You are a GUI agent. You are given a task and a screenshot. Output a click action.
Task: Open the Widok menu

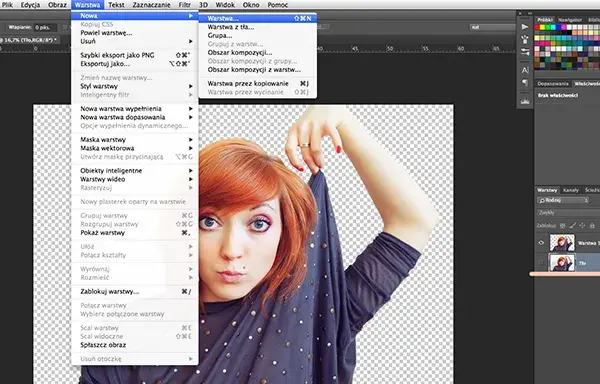point(225,5)
